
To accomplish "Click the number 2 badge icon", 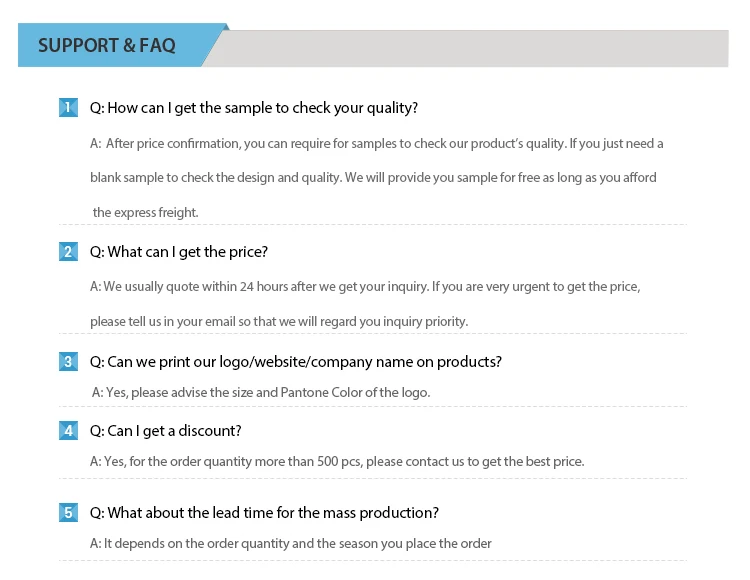I will coord(68,252).
